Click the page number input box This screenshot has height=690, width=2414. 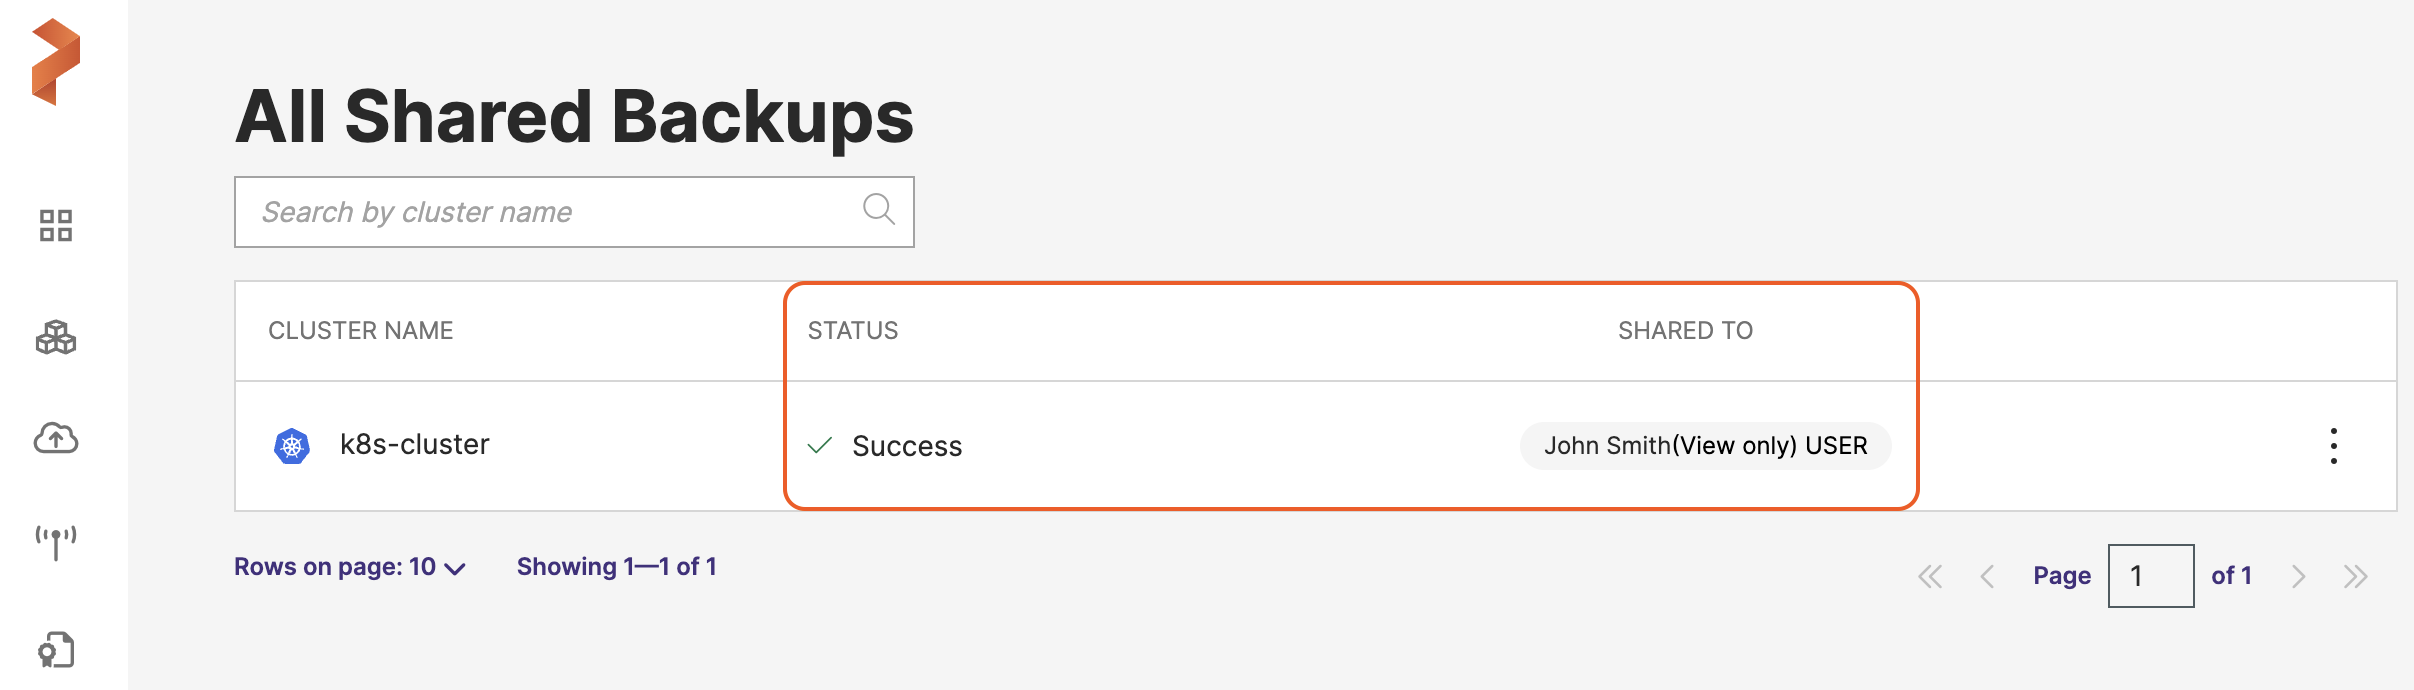[2150, 576]
